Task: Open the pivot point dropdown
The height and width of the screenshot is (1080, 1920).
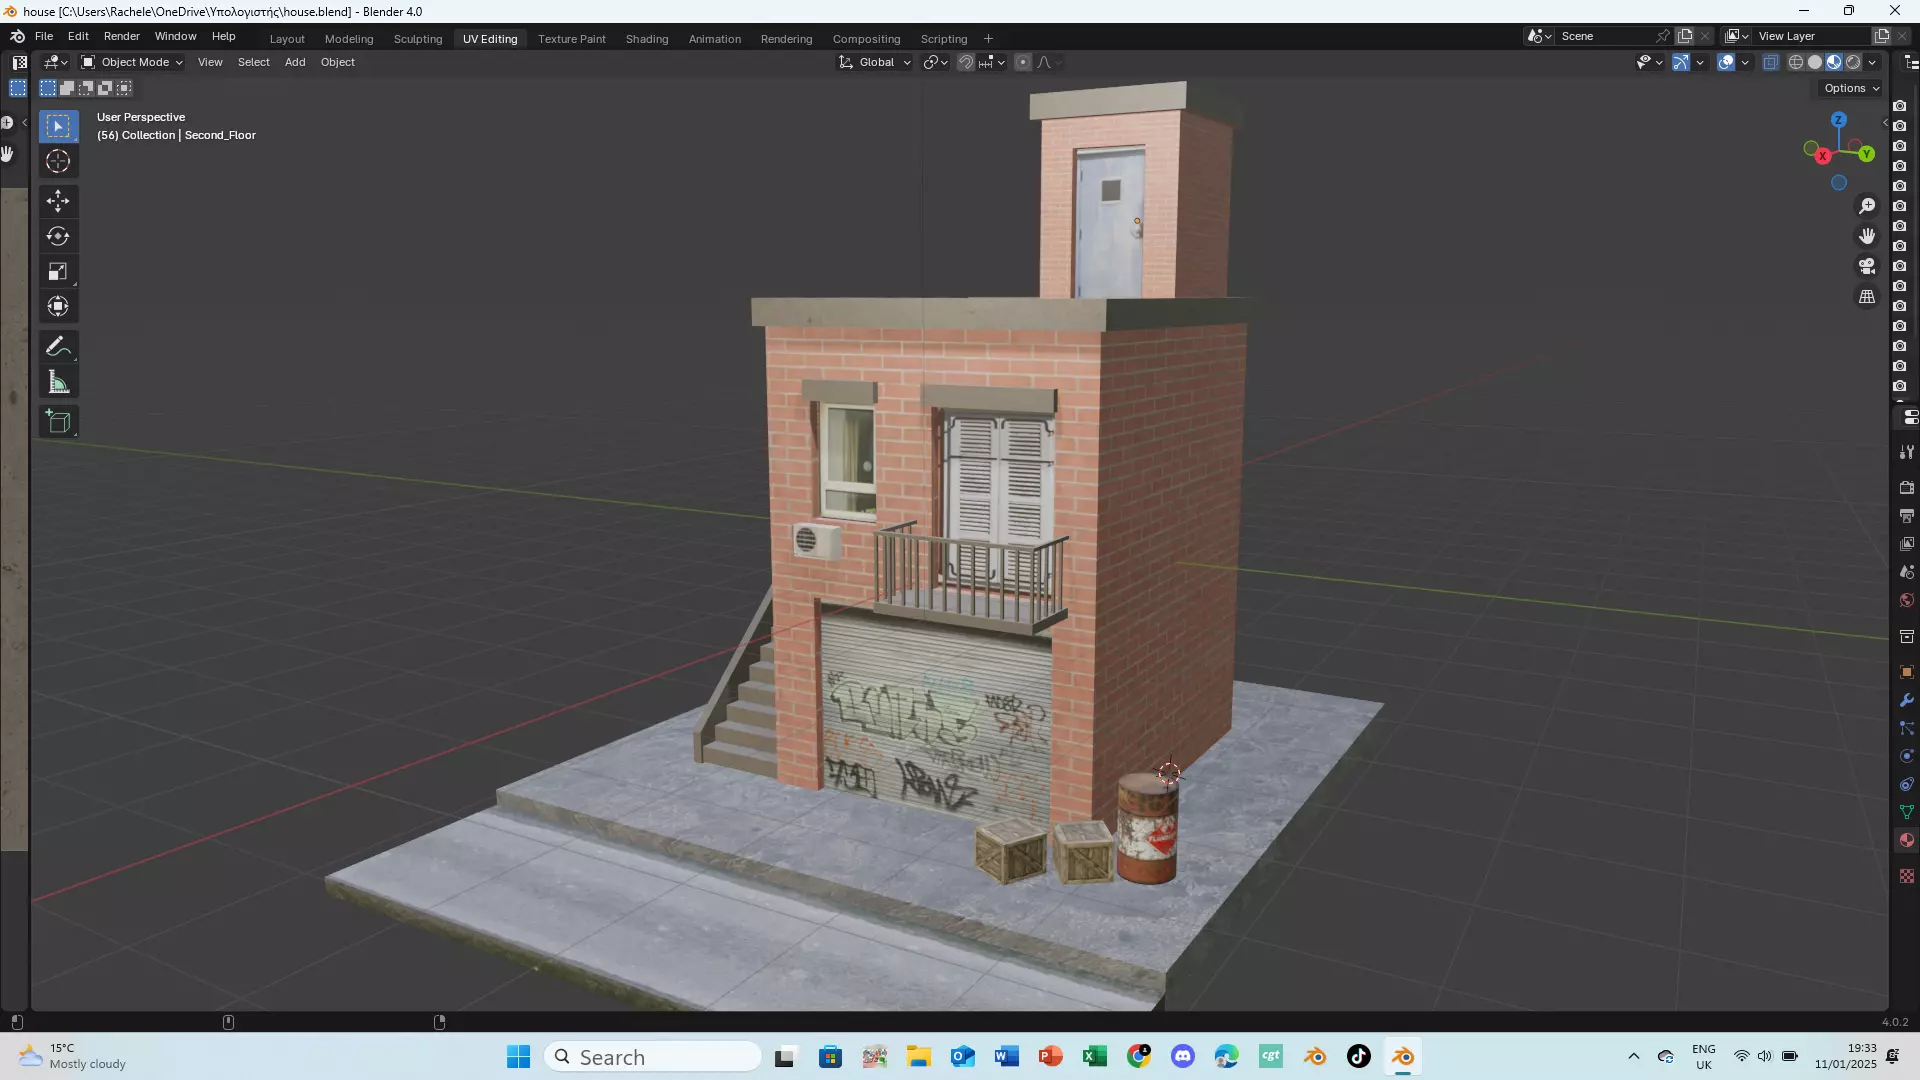Action: coord(936,62)
